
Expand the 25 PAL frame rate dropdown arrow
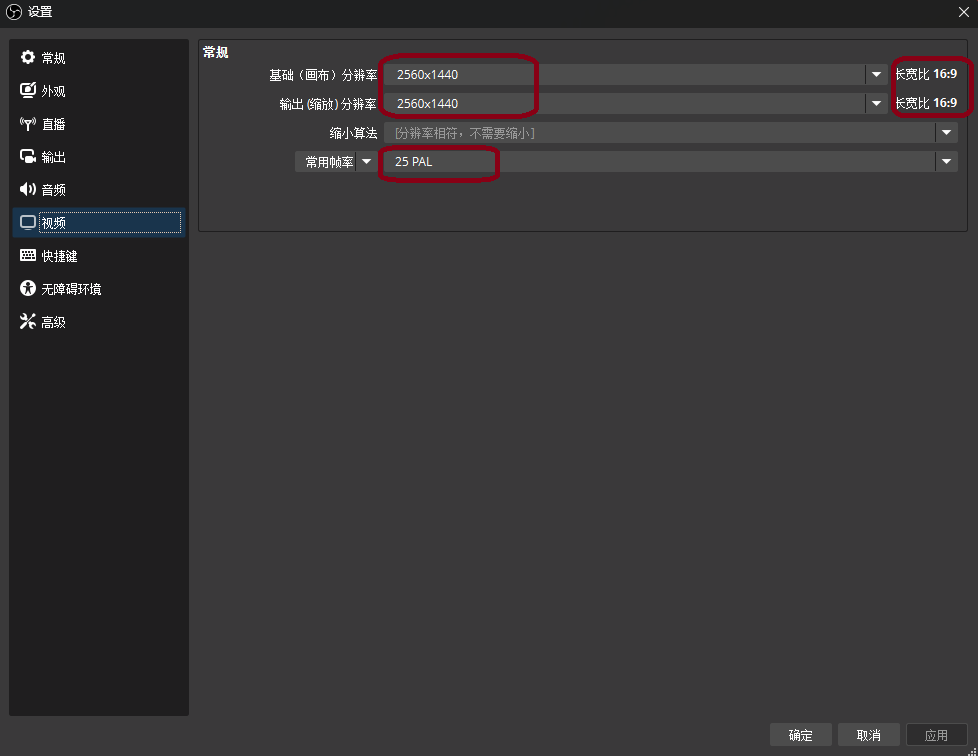946,162
